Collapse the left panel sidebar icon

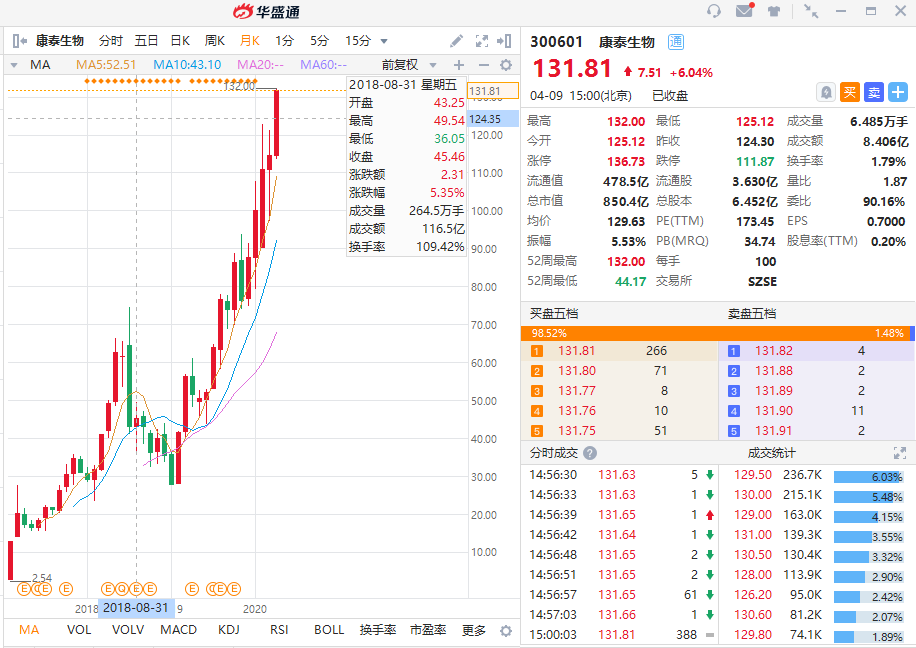19,41
